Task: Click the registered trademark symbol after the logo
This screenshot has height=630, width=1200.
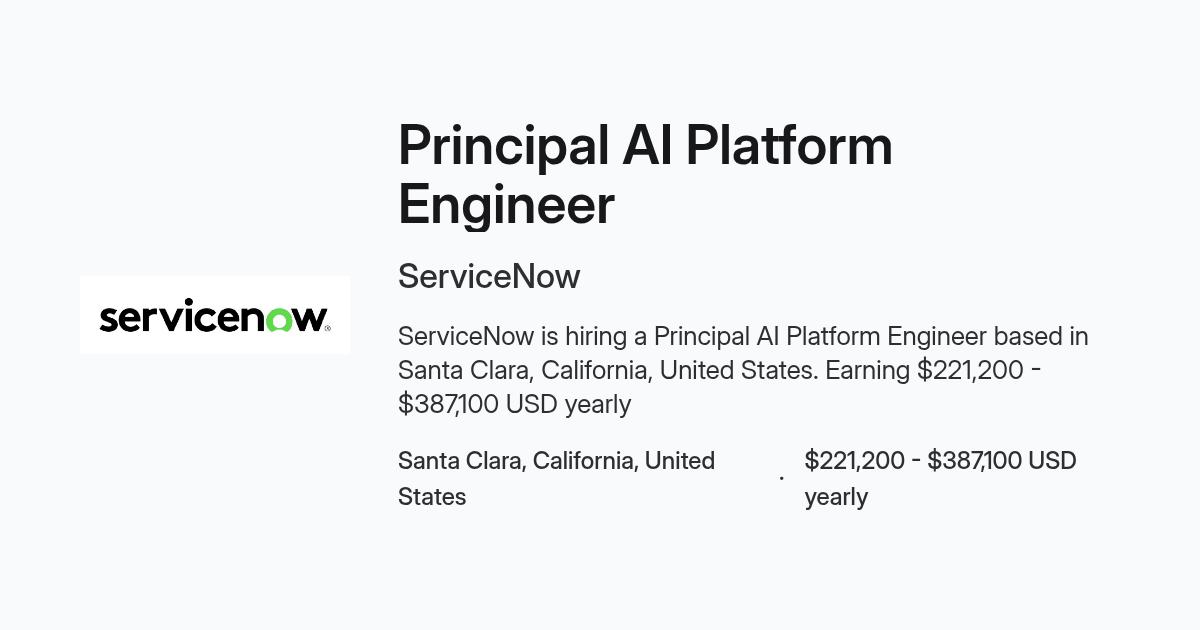Action: (327, 327)
